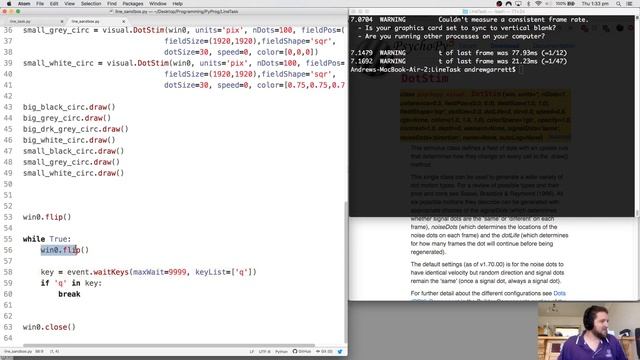Click the 7.1692 WARNING line in the terminal

coord(459,61)
